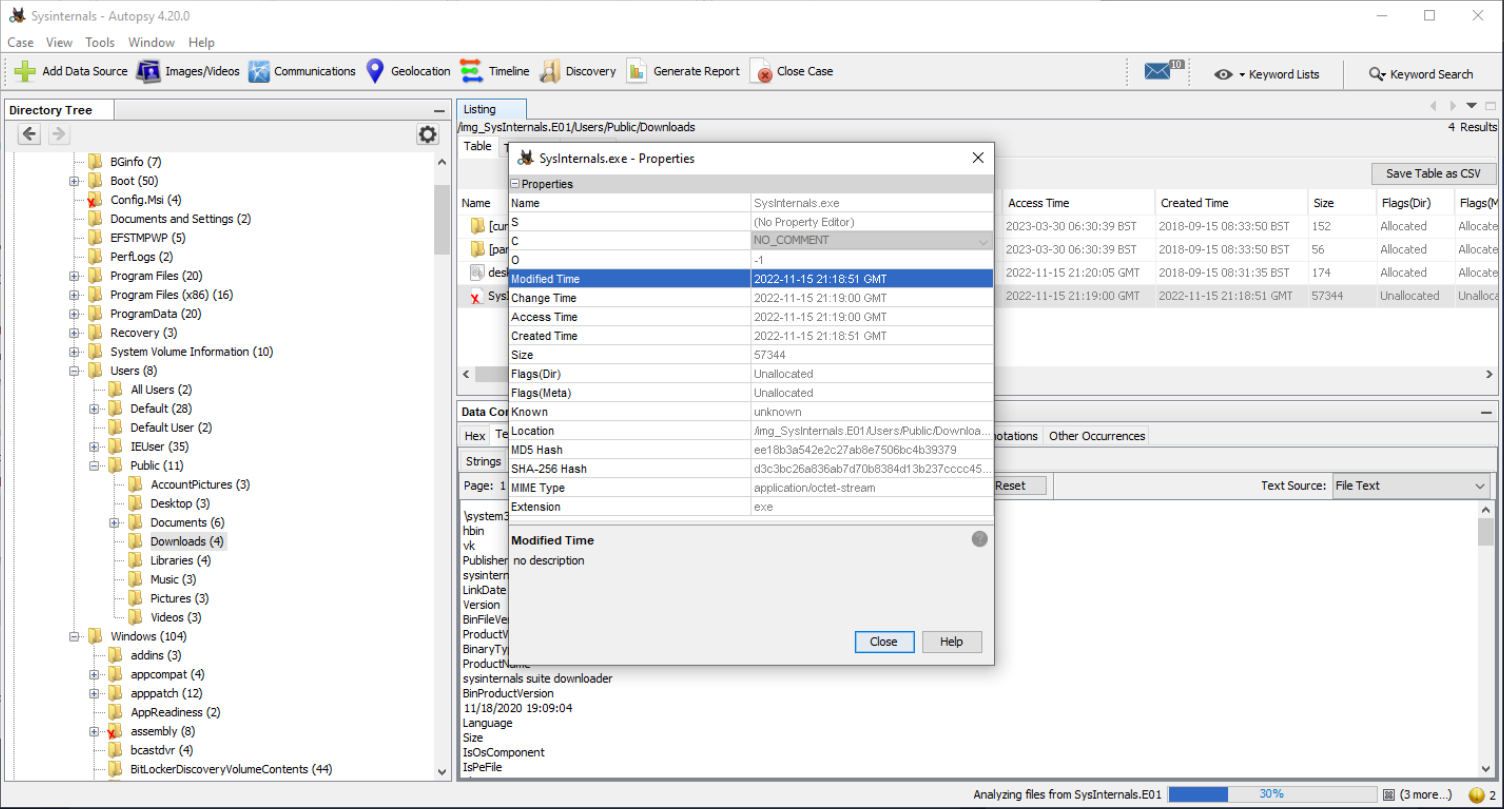1504x809 pixels.
Task: Expand the Boot folder
Action: pyautogui.click(x=75, y=181)
